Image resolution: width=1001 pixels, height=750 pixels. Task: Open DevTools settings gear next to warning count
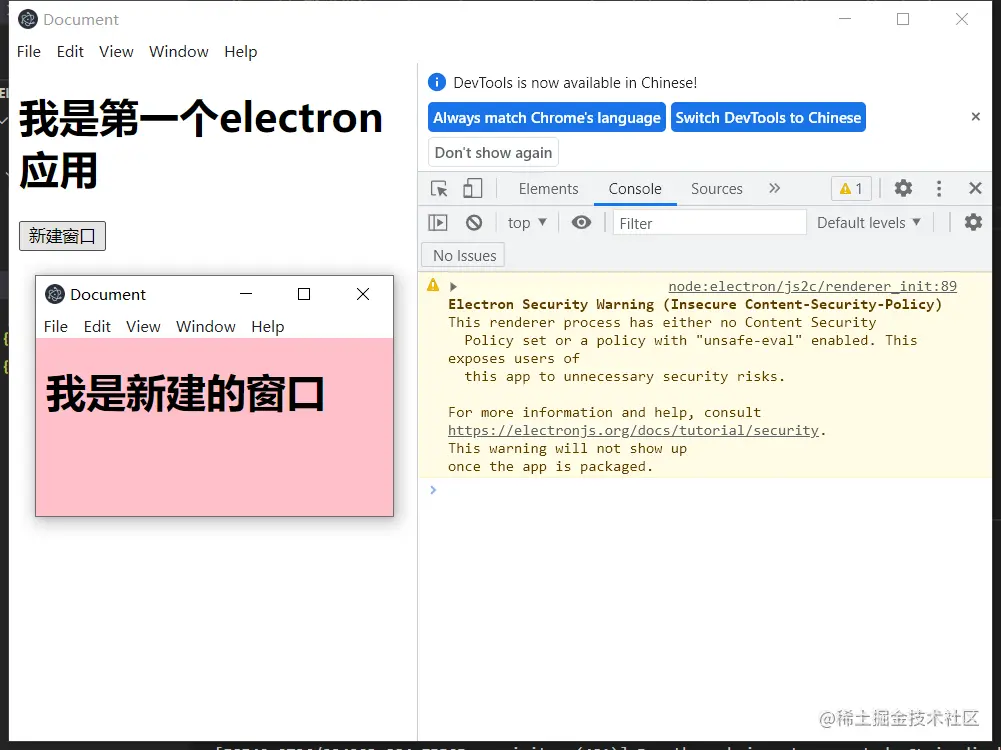pyautogui.click(x=903, y=188)
